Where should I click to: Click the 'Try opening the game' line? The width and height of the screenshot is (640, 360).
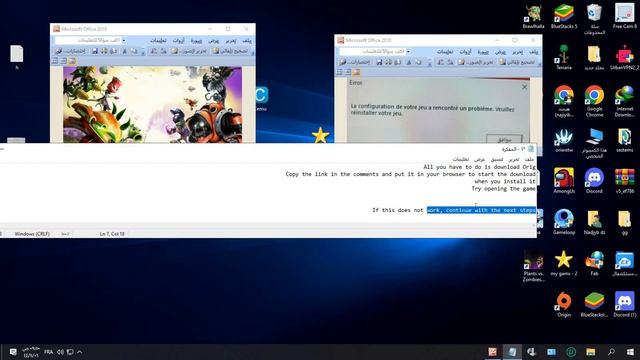point(503,189)
